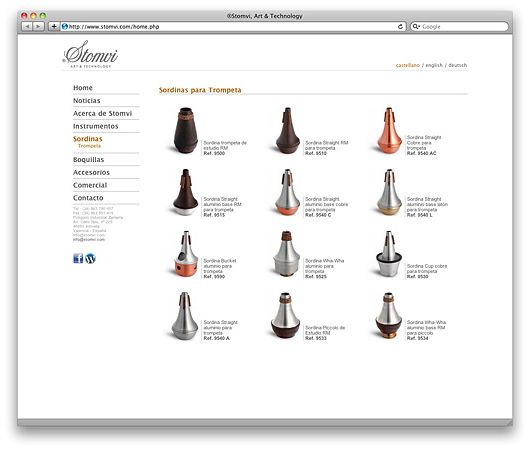Image resolution: width=530 pixels, height=450 pixels.
Task: Click the browser back arrow button
Action: pos(27,26)
